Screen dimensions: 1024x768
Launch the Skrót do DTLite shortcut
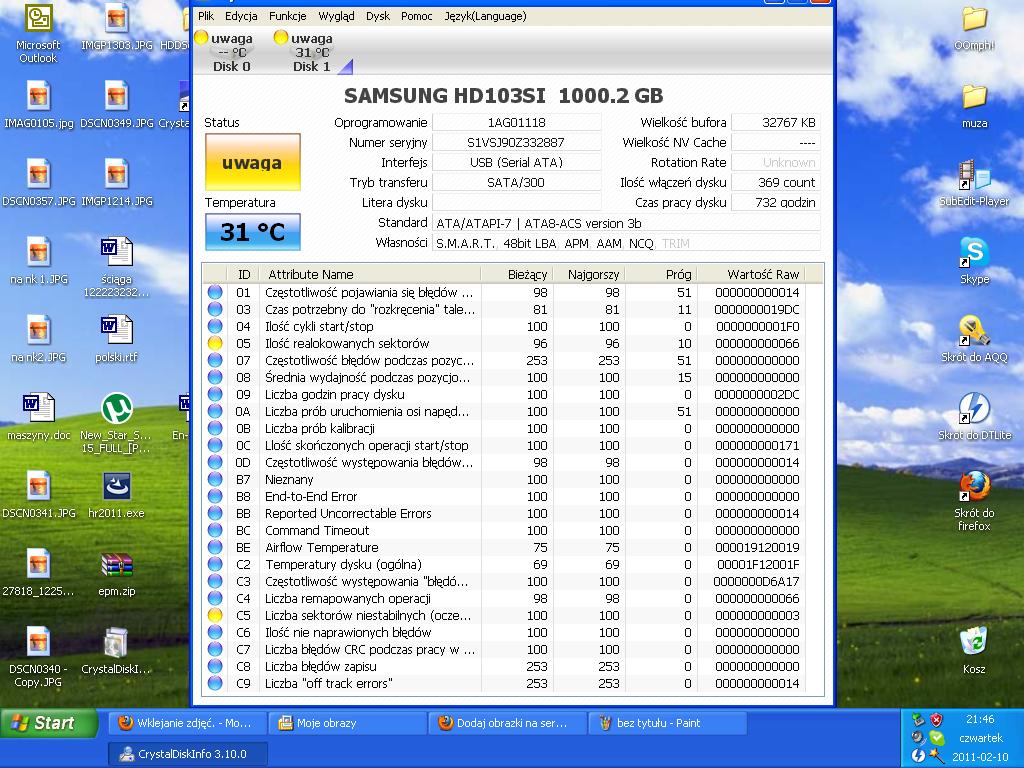pos(974,417)
